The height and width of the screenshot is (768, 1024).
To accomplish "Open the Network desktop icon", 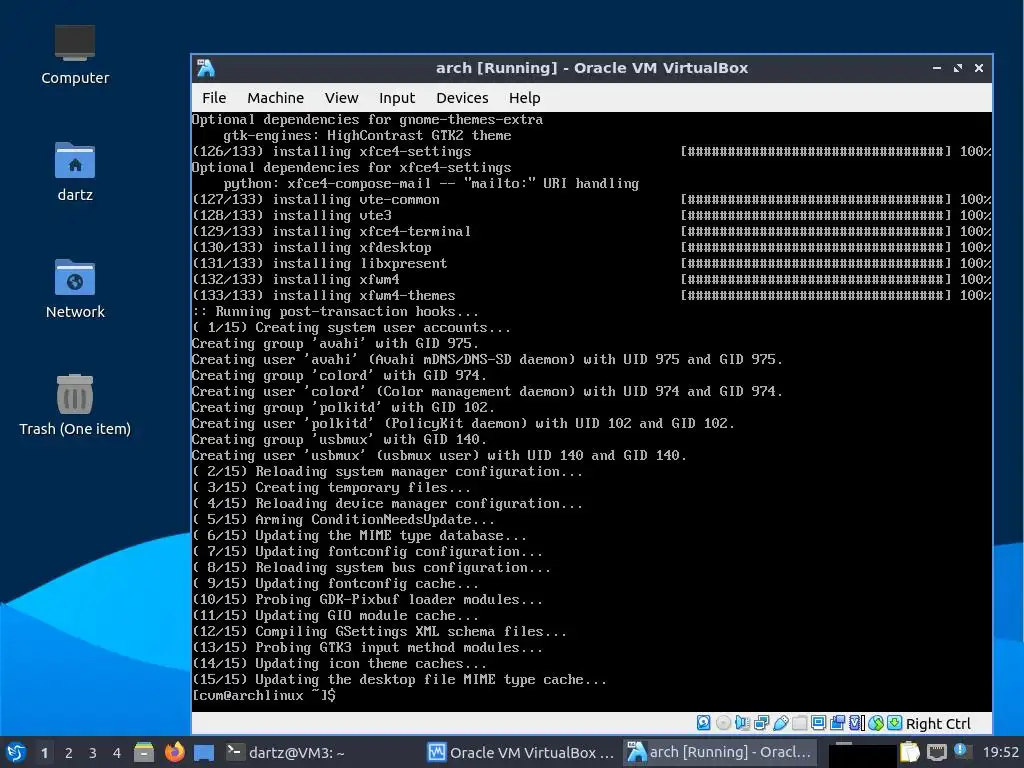I will tap(74, 289).
